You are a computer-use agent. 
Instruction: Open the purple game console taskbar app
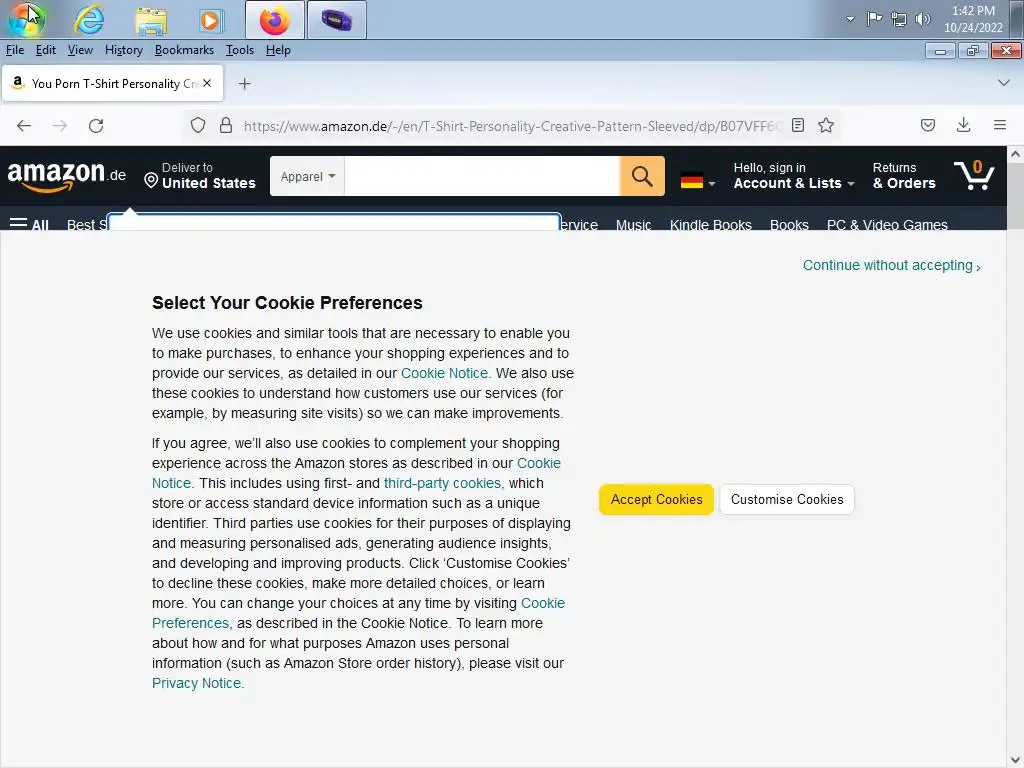pos(336,20)
